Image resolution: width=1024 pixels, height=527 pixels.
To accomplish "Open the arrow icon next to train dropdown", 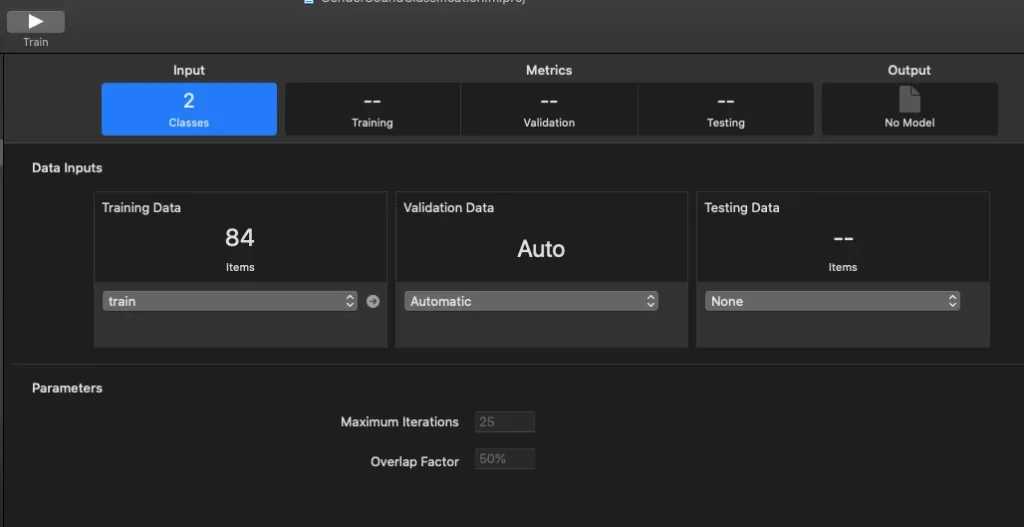I will [373, 301].
